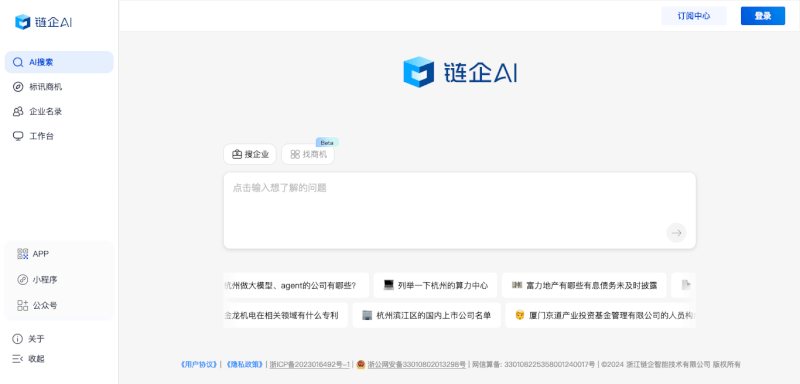Click the building icon in 杭州滨江区 suggestion
The image size is (800, 384).
tap(367, 315)
